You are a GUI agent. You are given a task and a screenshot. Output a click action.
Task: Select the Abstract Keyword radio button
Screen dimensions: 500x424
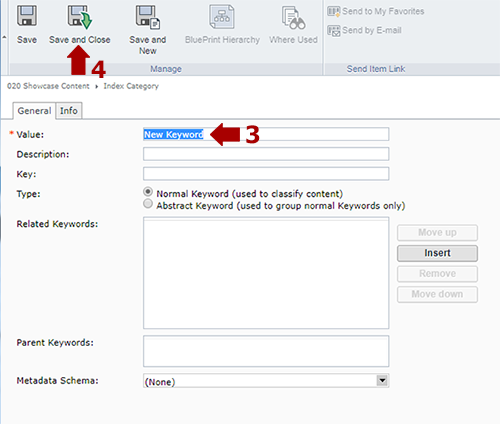148,203
